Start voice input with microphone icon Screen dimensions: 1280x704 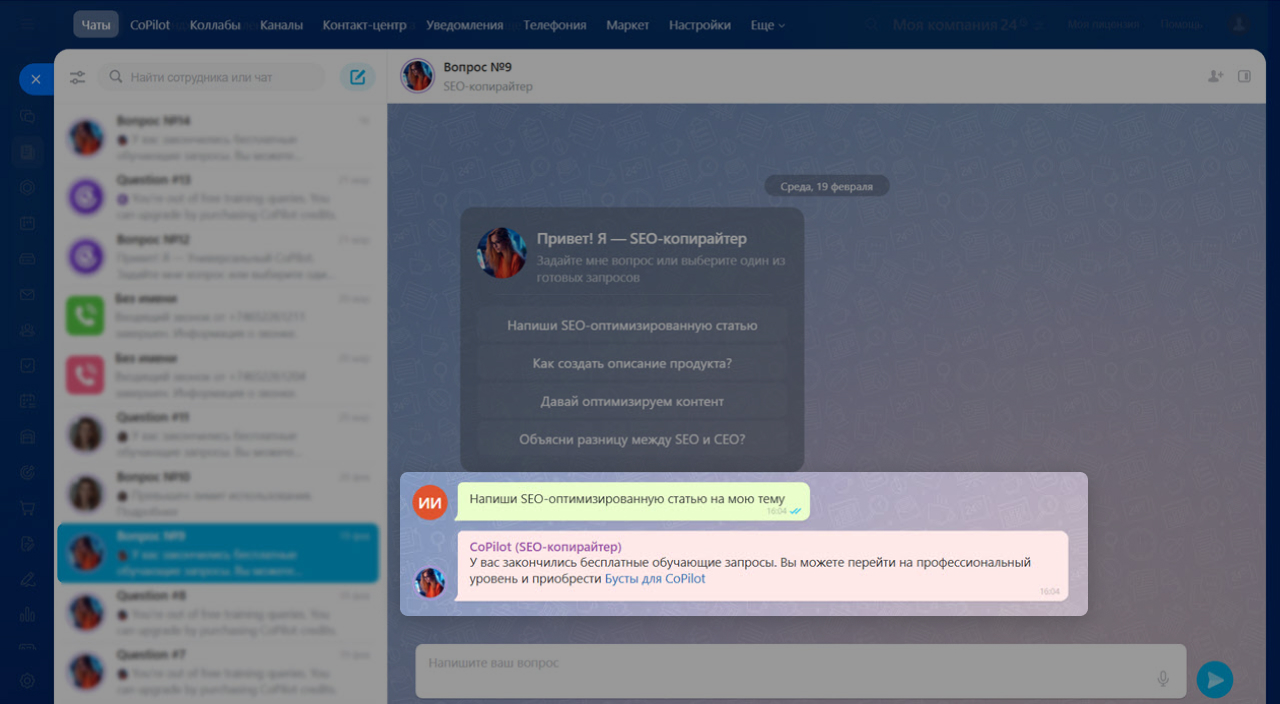(x=1163, y=679)
